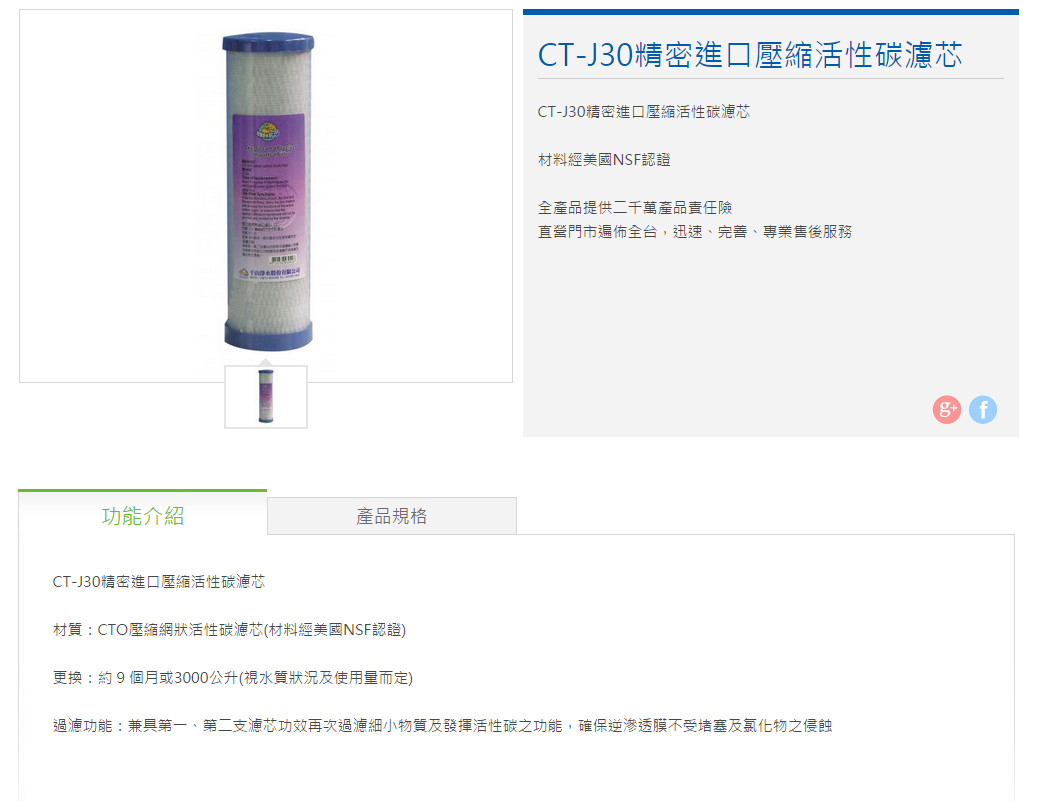
Task: Click the blue bottom cap of the filter
Action: (x=268, y=335)
